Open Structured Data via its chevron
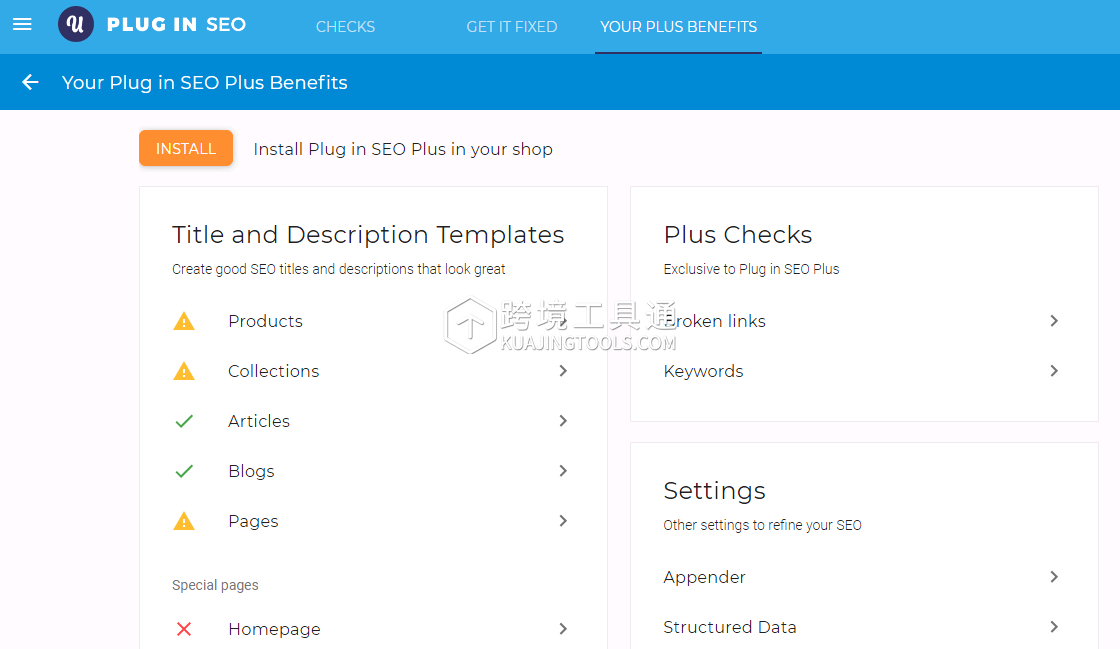The image size is (1120, 649). click(1054, 626)
